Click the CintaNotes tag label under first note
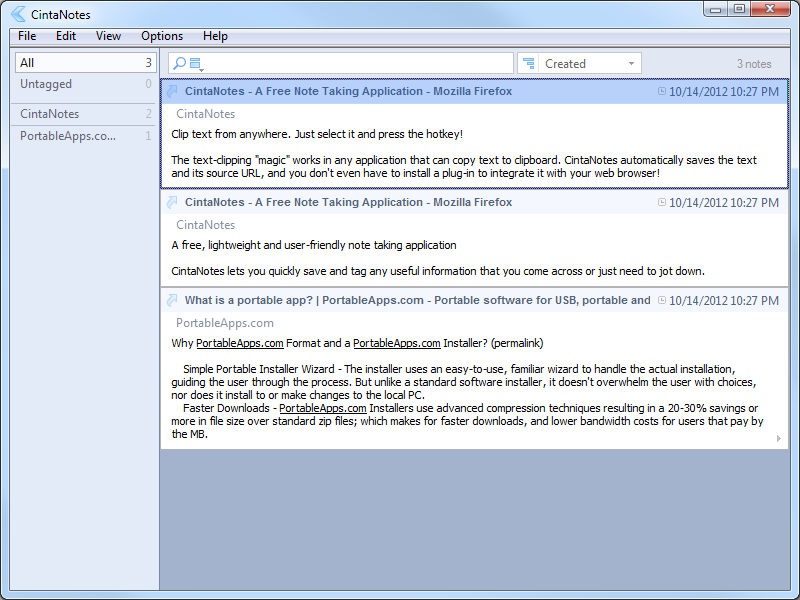 pyautogui.click(x=206, y=114)
